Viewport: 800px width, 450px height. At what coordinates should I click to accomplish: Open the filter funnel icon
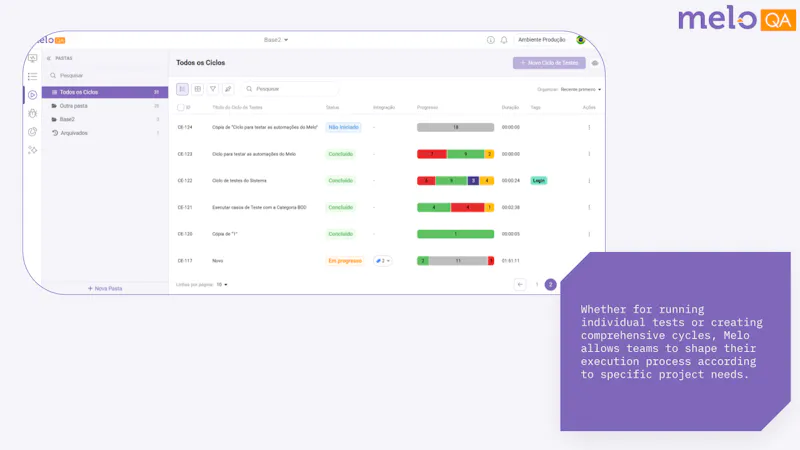[213, 89]
